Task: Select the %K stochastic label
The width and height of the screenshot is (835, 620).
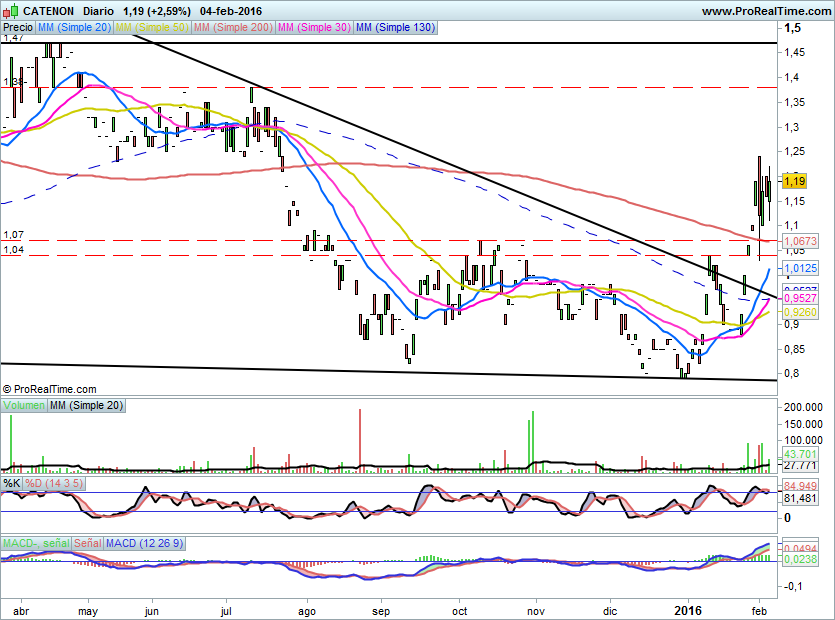Action: pos(12,484)
